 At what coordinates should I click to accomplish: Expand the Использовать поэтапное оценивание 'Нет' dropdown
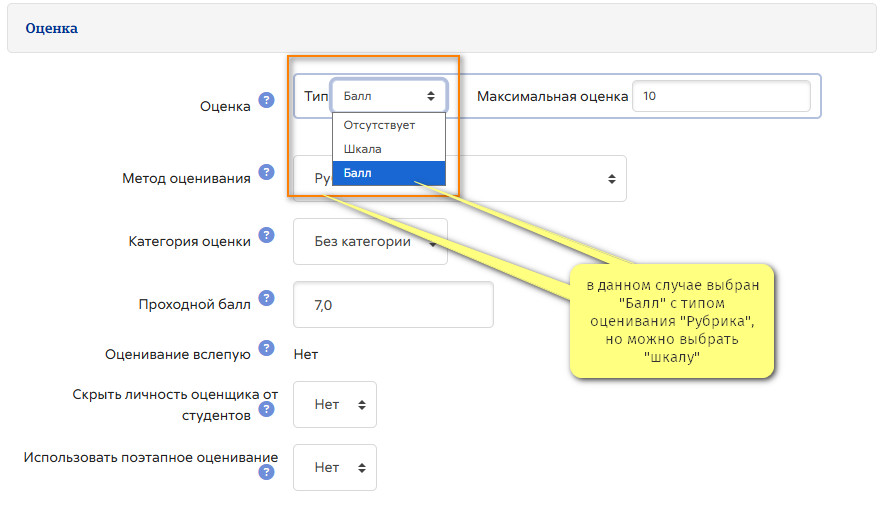click(x=335, y=467)
